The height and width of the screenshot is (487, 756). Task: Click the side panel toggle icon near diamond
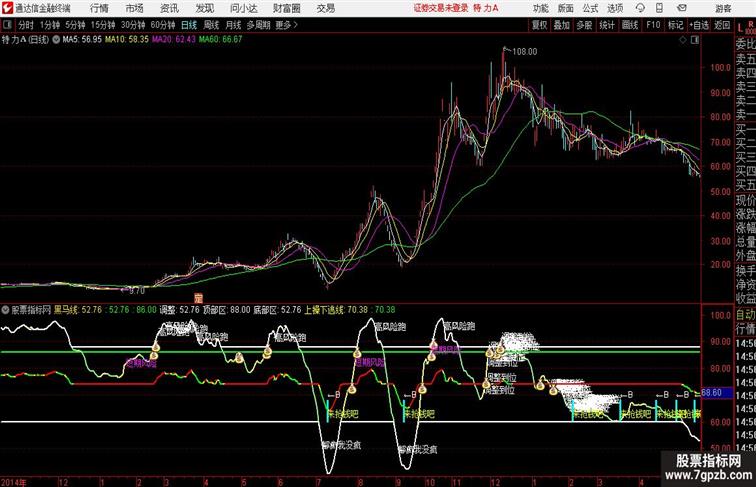(695, 40)
